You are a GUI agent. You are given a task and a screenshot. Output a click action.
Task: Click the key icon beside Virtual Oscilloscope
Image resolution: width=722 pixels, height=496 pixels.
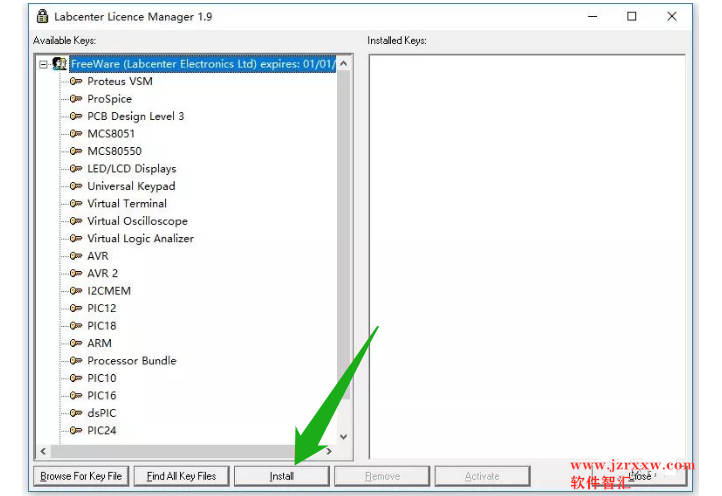[76, 221]
